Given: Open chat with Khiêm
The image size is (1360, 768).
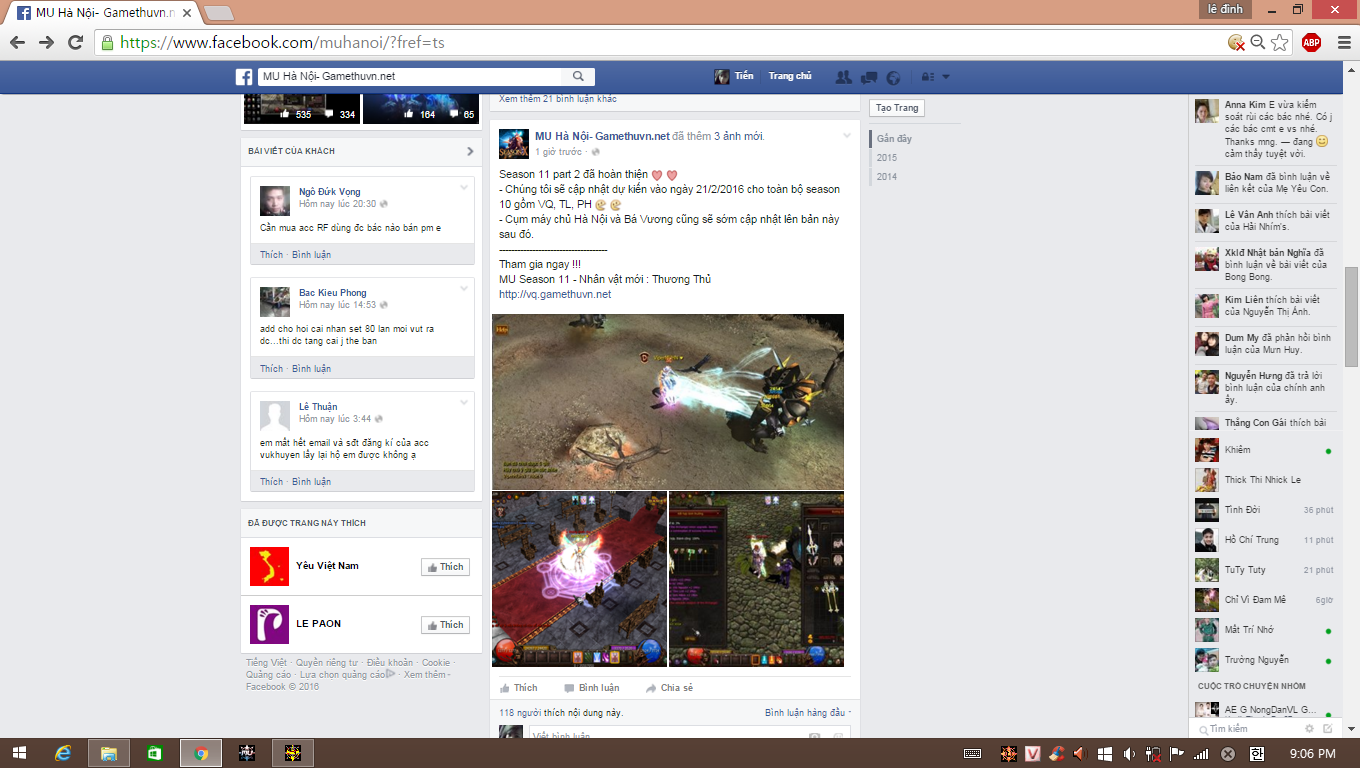Looking at the screenshot, I should click(x=1263, y=450).
